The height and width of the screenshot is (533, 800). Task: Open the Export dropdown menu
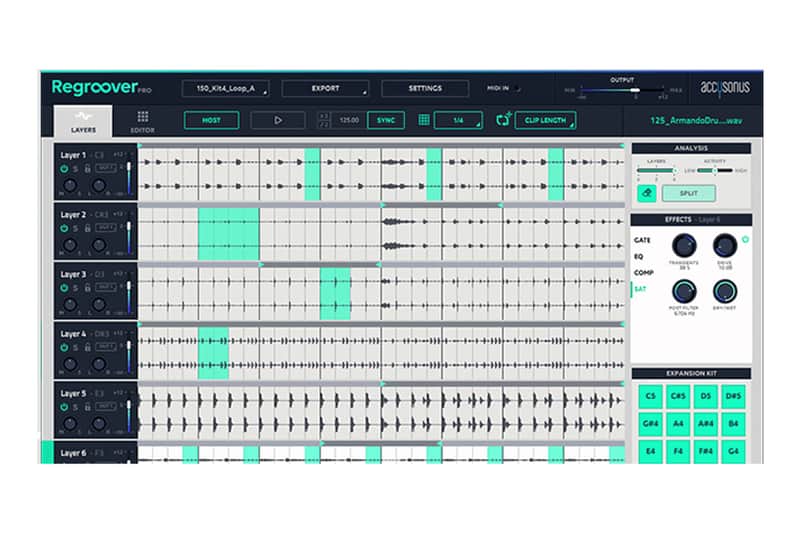(325, 88)
